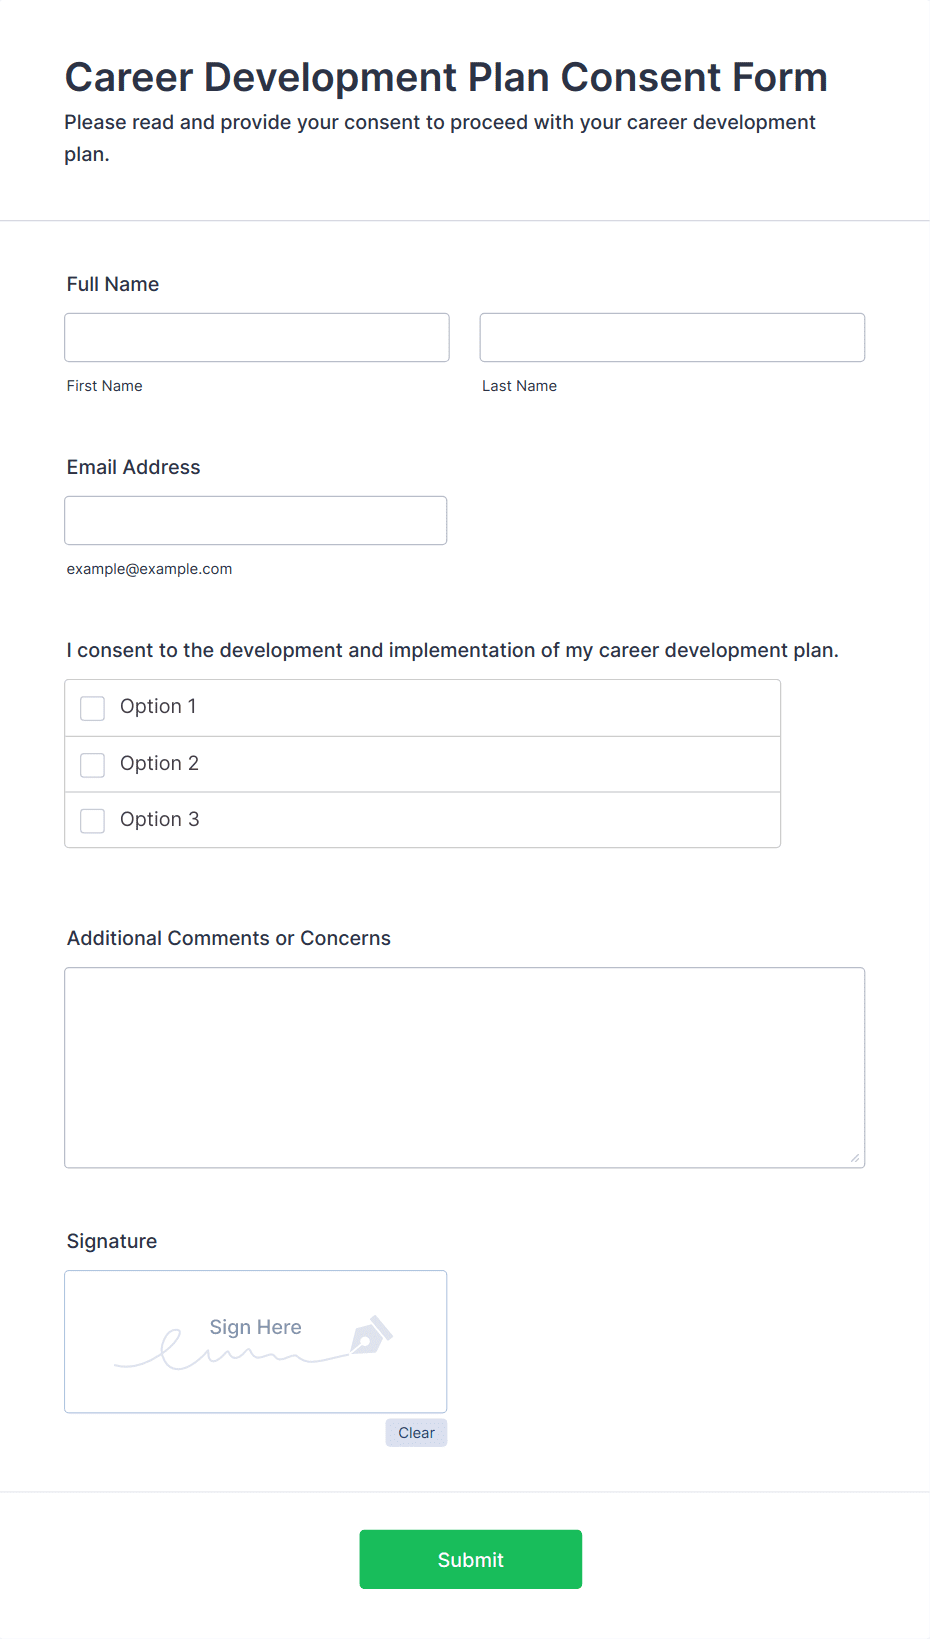Click the textarea resize grip handle
930x1639 pixels.
(x=855, y=1158)
